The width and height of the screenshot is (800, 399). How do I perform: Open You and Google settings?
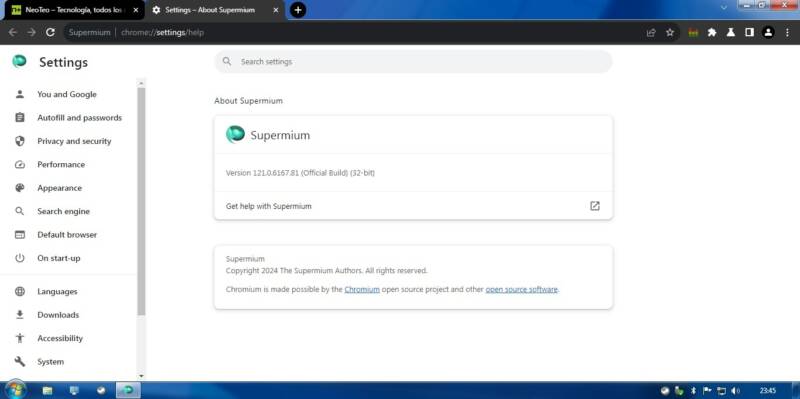67,94
